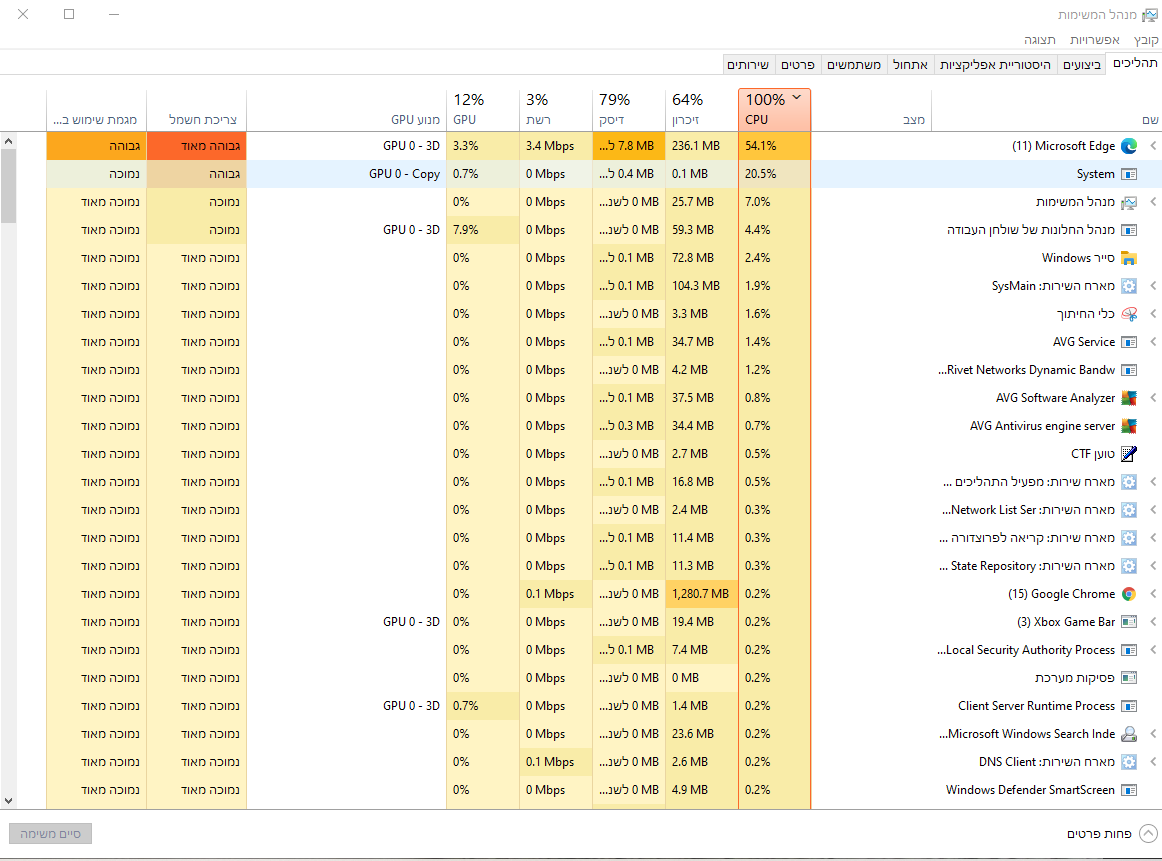Select the 20.5% CPU cell for System

click(774, 174)
